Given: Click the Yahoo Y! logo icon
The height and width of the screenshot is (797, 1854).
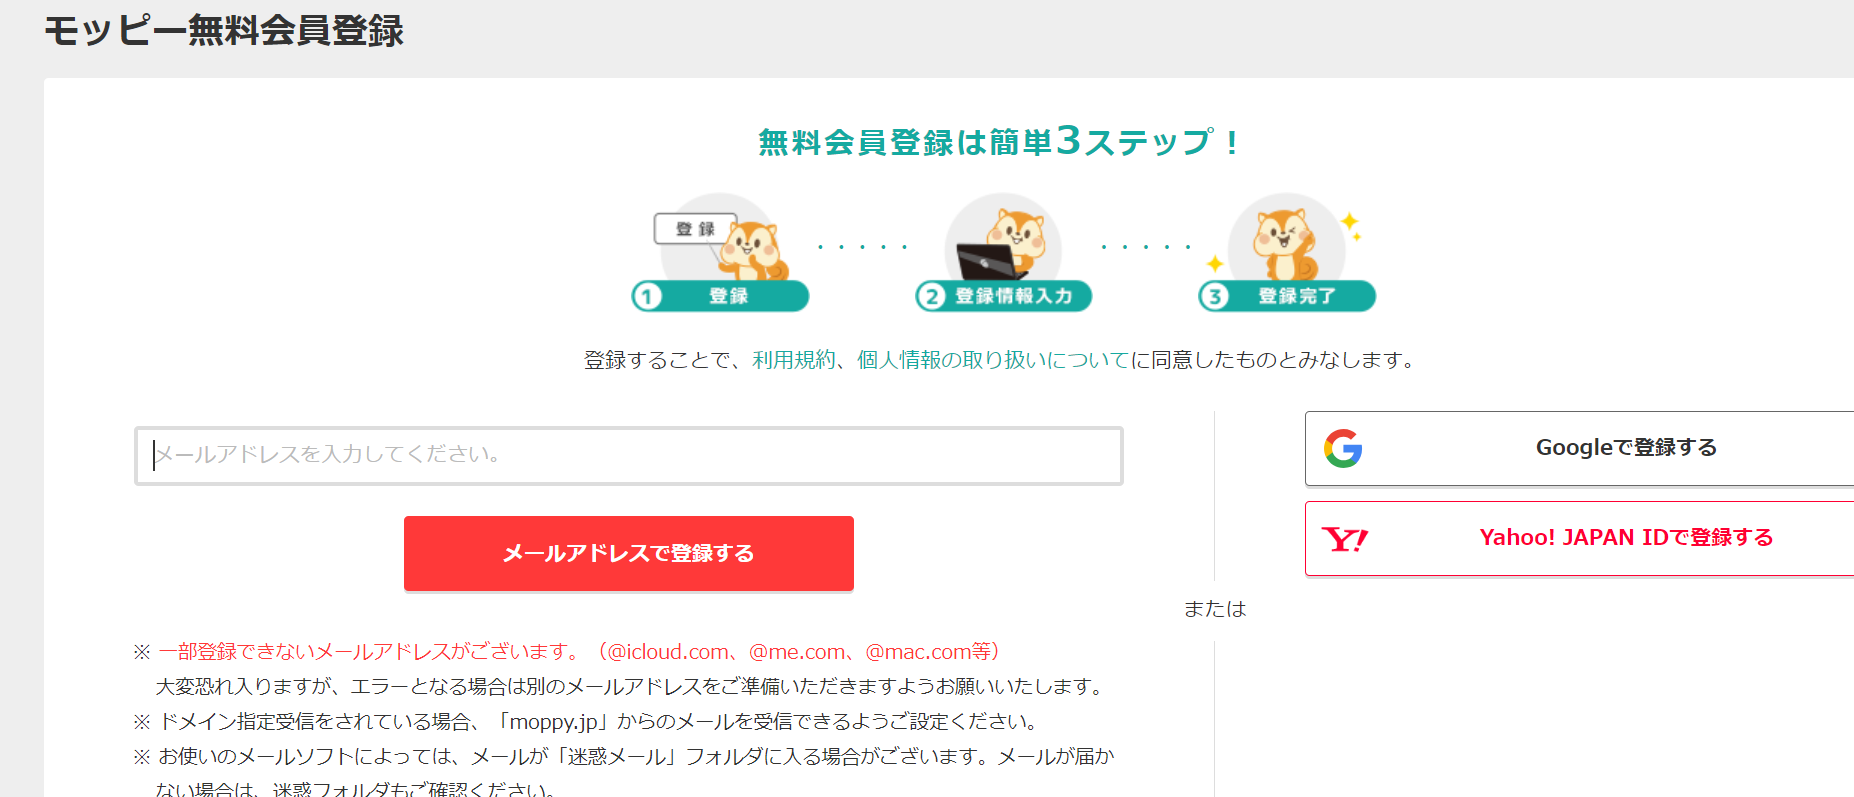Looking at the screenshot, I should click(x=1345, y=539).
